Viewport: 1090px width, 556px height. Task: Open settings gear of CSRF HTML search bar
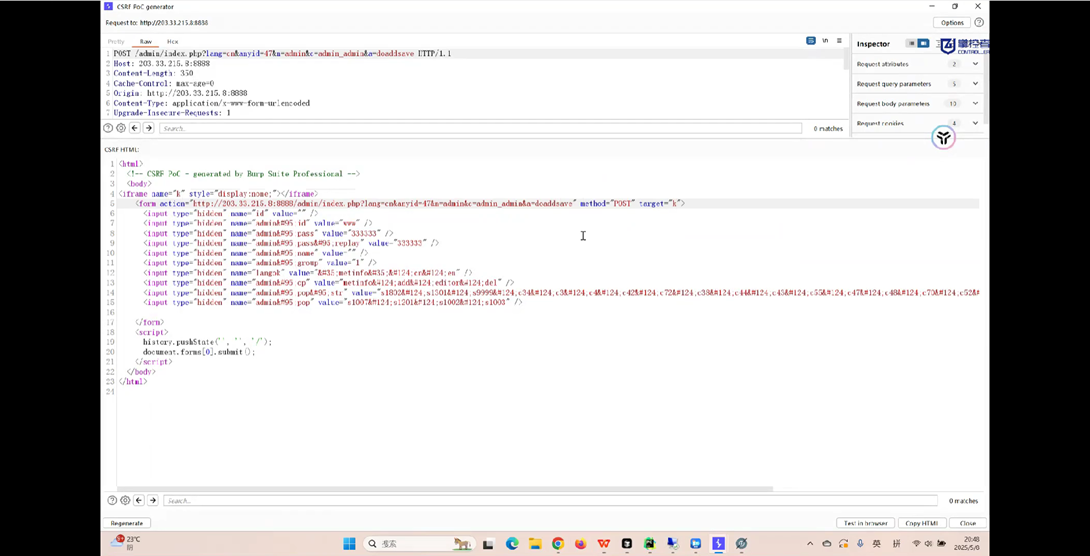125,500
